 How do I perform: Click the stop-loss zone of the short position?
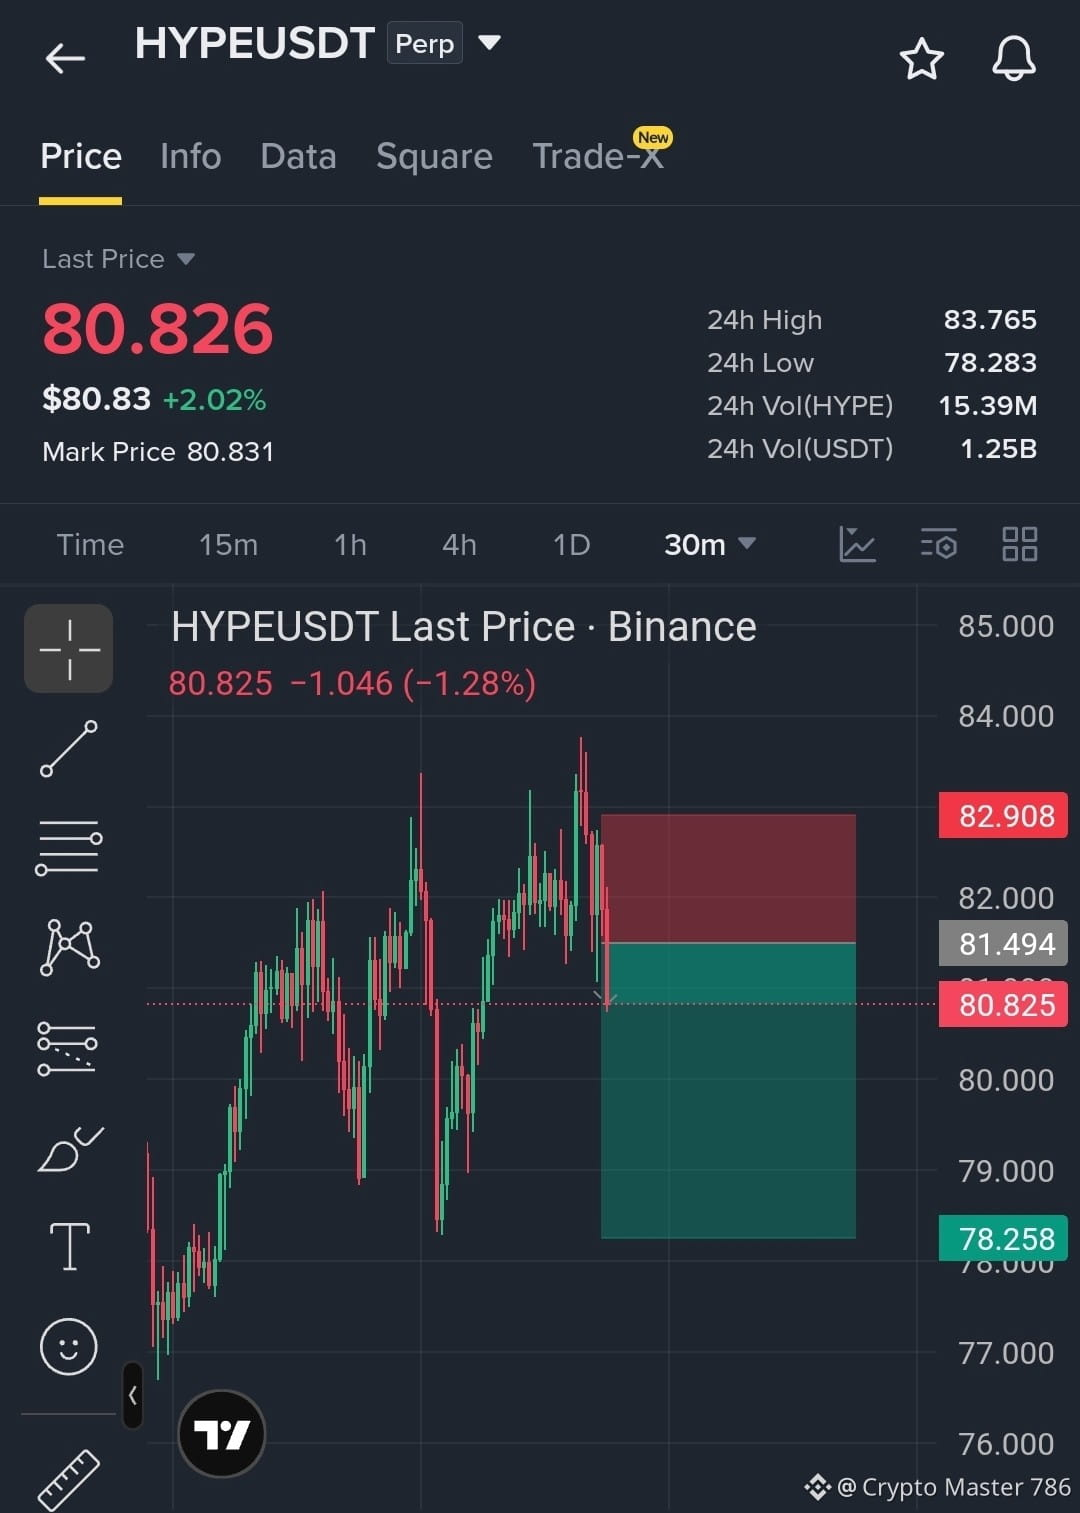[x=728, y=878]
